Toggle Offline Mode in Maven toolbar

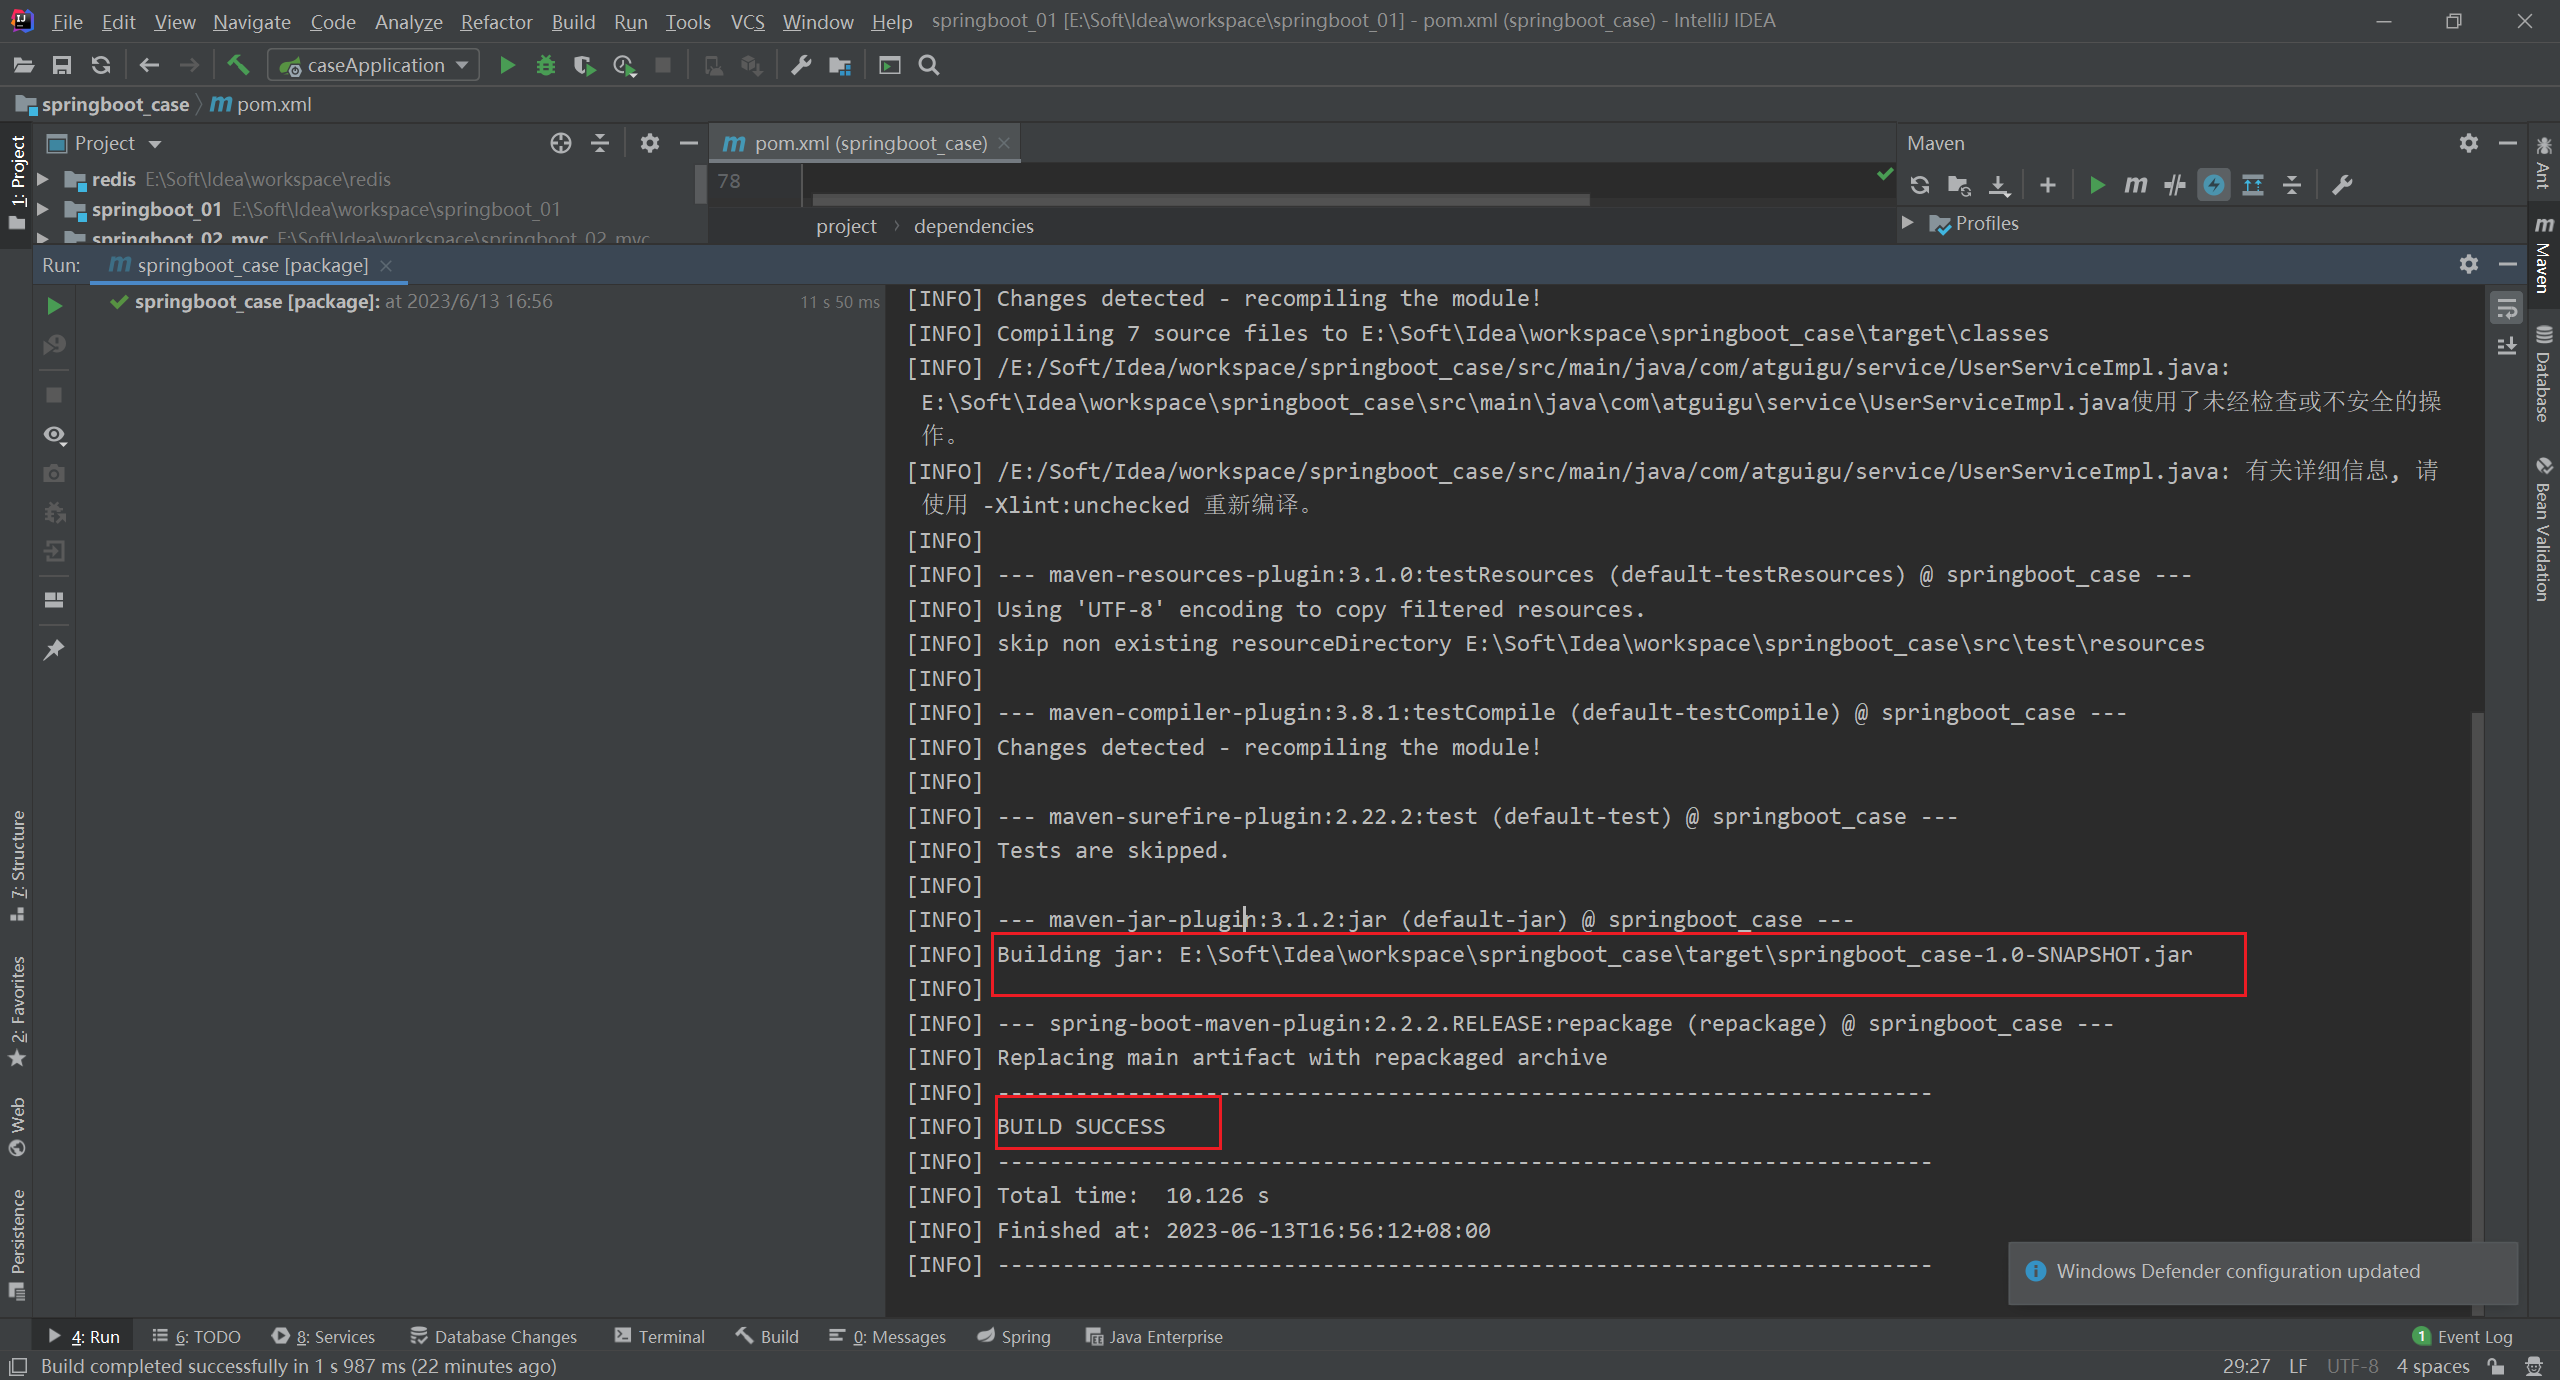click(2175, 185)
